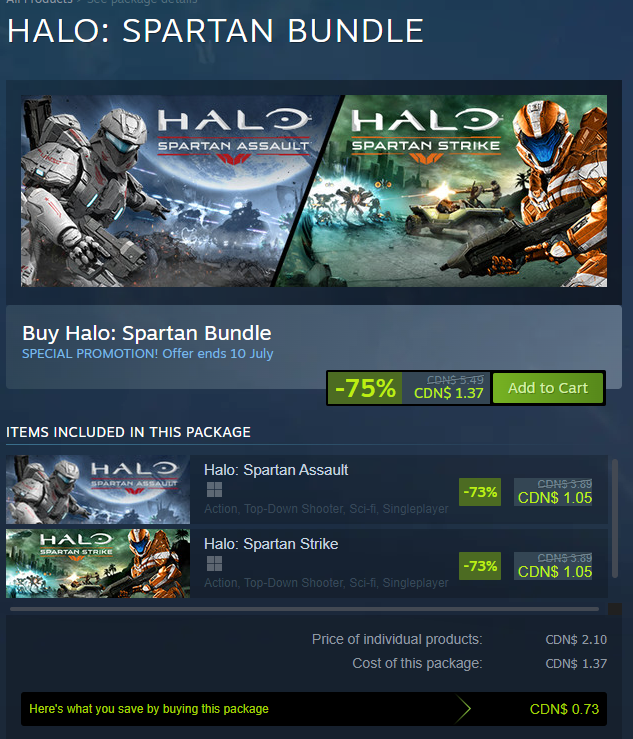Image resolution: width=633 pixels, height=739 pixels.
Task: Click the Windows icon under Halo: Spartan Strike
Action: (214, 564)
